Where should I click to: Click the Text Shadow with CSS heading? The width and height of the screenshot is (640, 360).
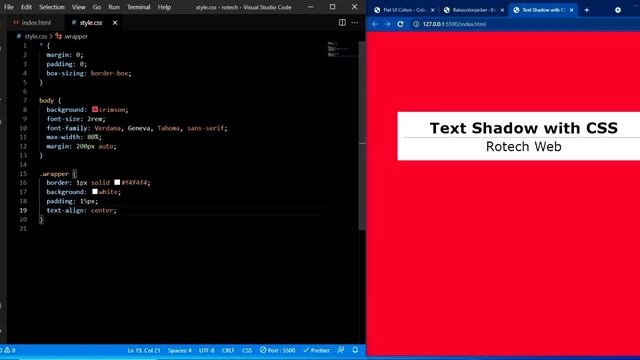click(x=523, y=128)
